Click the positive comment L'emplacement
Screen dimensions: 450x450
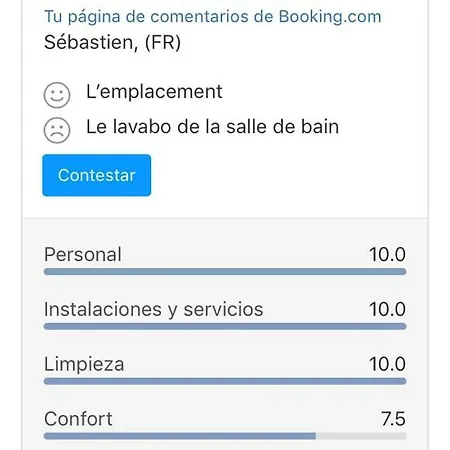click(154, 91)
